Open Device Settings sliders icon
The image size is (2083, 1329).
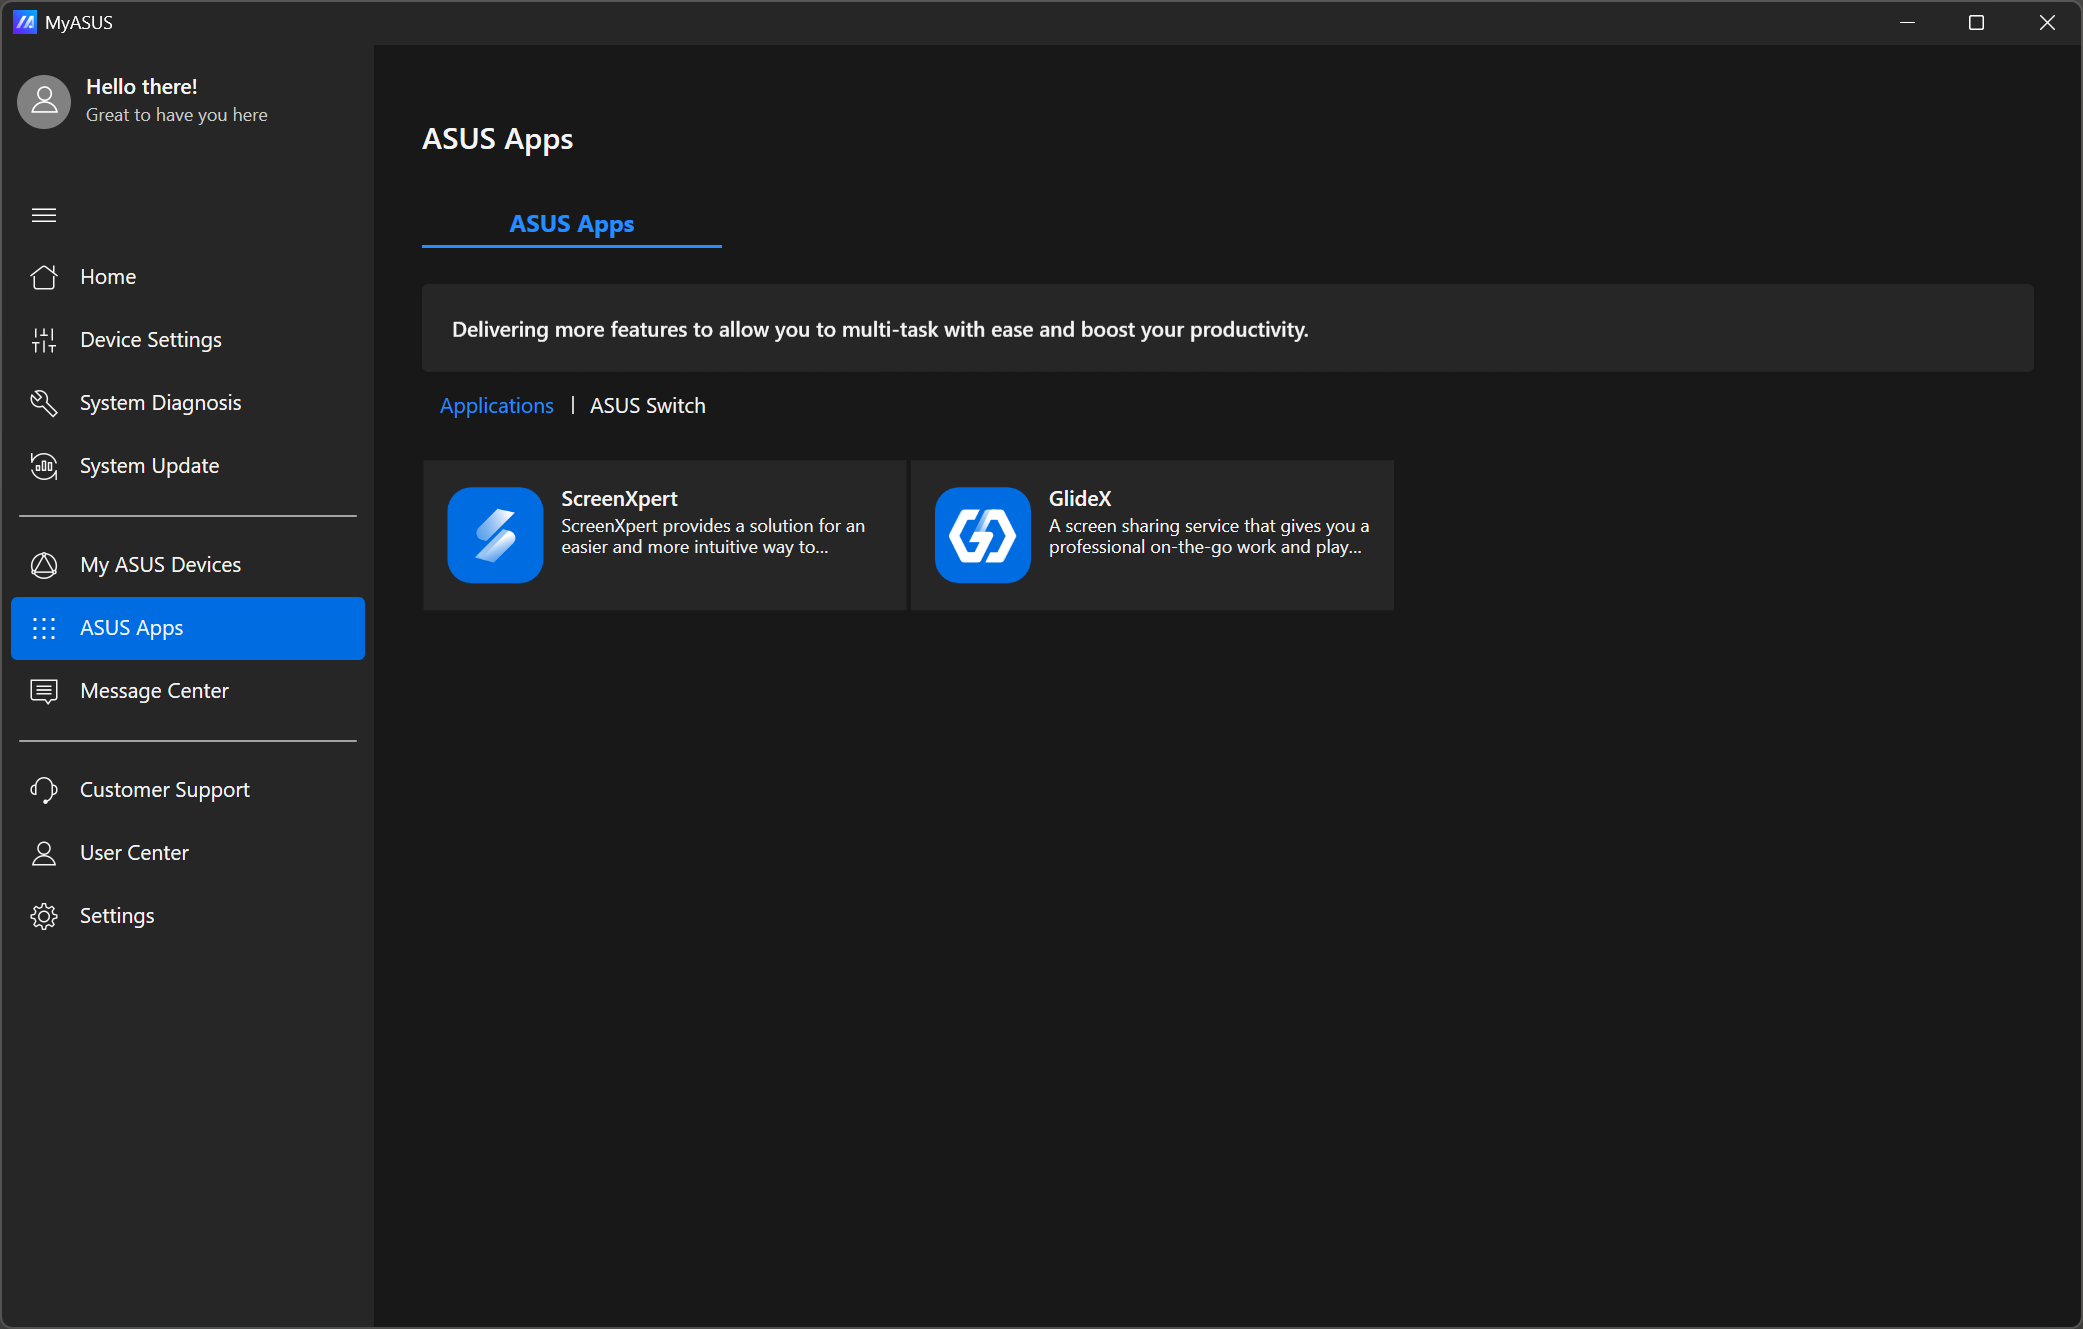tap(44, 340)
